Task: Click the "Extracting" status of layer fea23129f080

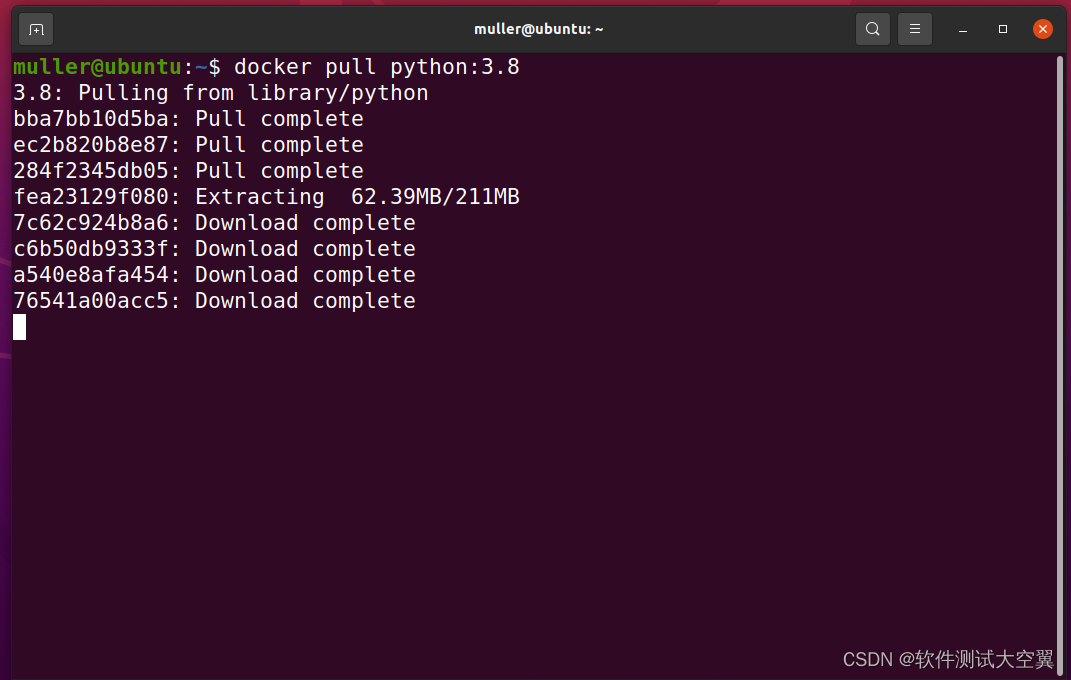Action: [259, 197]
